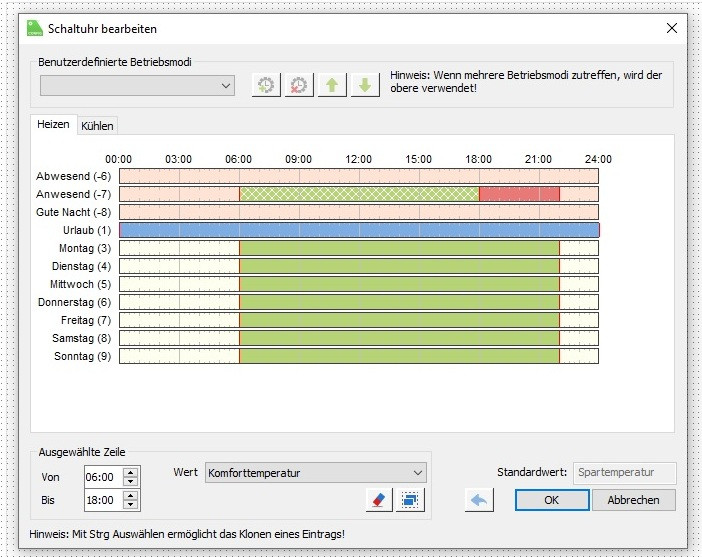Screen dimensions: 702x557
Task: Remove operating mode clock icon with red x
Action: point(299,85)
